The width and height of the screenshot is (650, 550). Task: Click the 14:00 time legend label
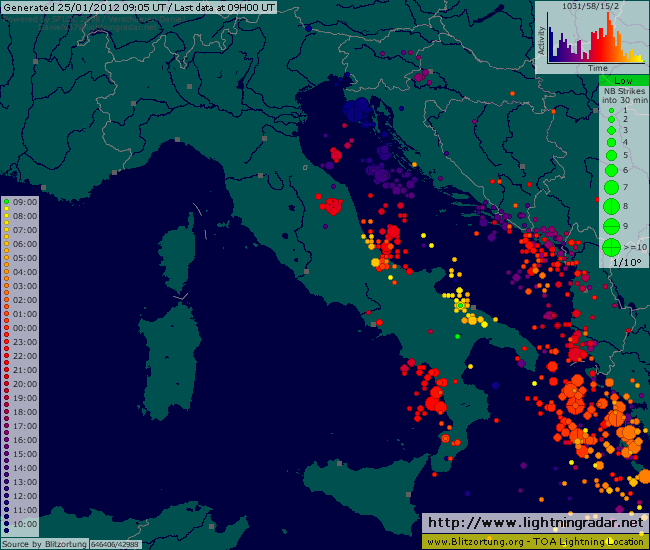25,468
